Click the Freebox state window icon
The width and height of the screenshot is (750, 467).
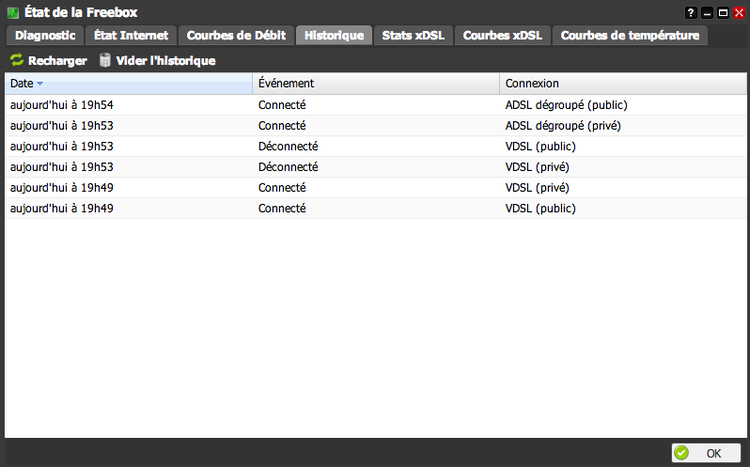(13, 12)
